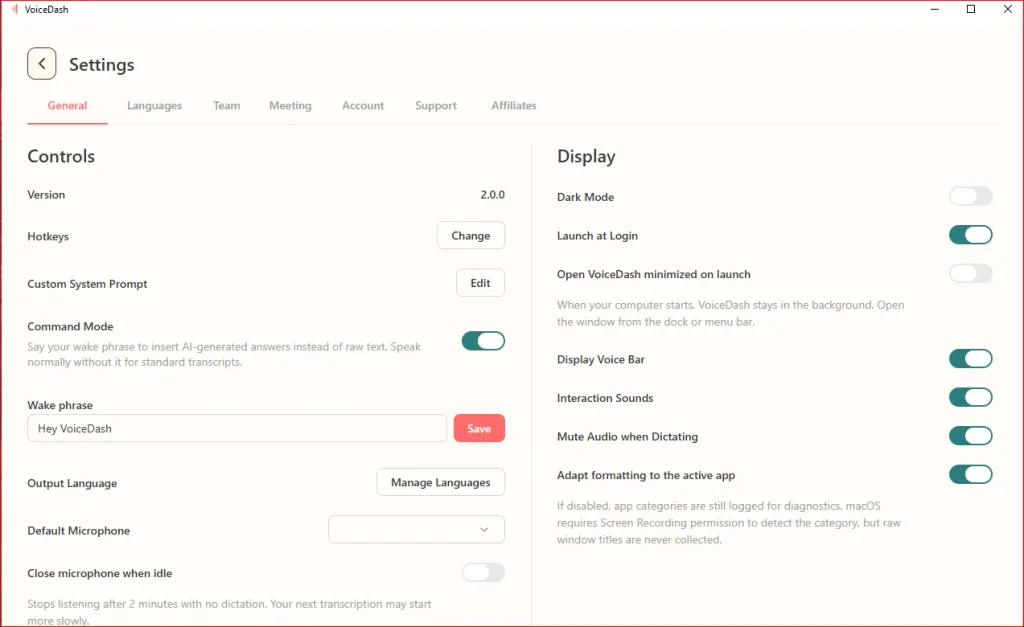1024x627 pixels.
Task: Click the Controls section heading
Action: (x=61, y=156)
